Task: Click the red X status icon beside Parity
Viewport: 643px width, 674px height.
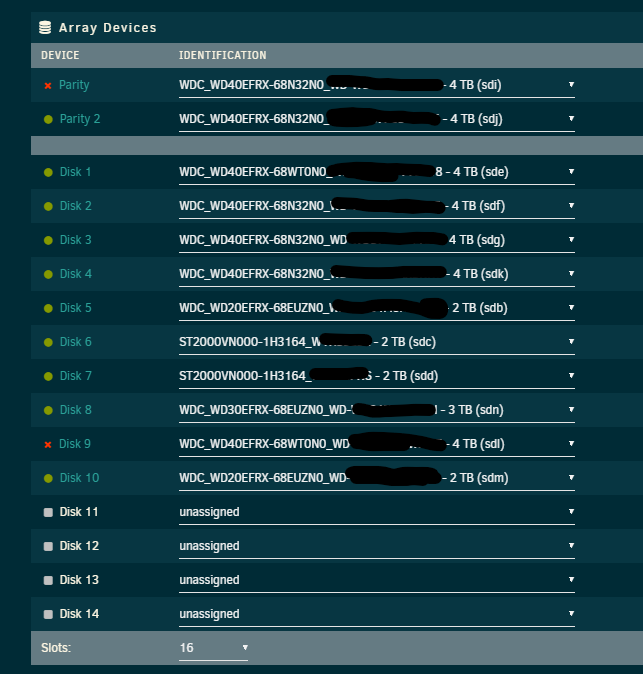Action: pos(48,86)
